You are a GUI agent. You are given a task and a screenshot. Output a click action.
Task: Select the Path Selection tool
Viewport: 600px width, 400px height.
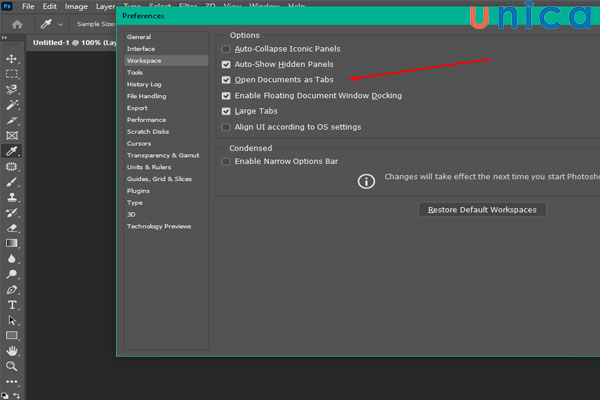[11, 320]
